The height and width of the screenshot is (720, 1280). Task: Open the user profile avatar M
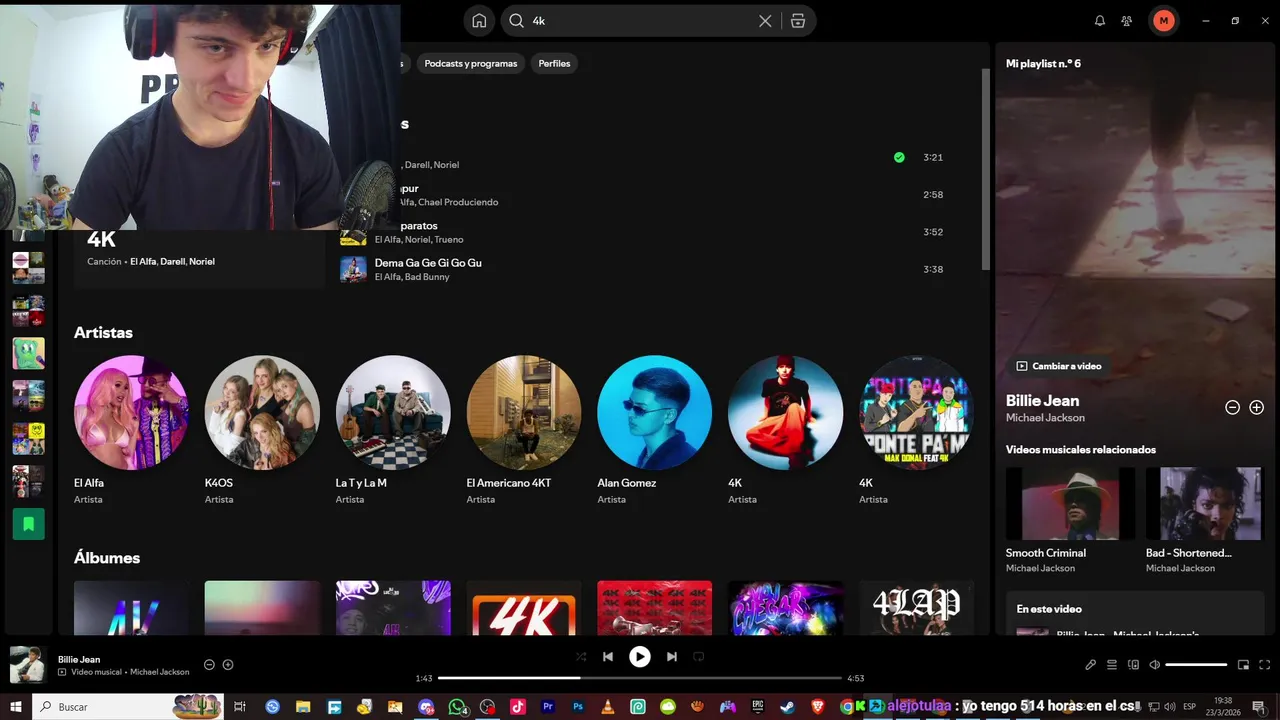(1164, 21)
